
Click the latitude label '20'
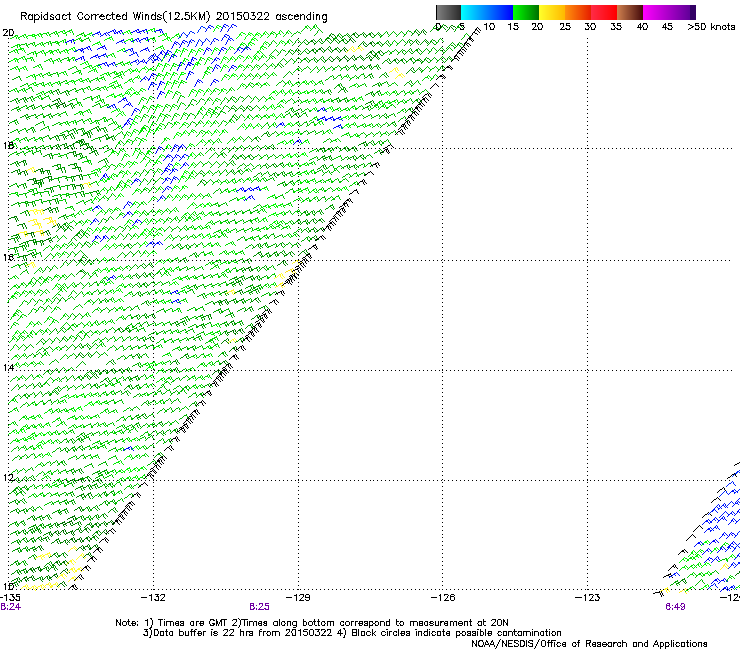point(8,33)
